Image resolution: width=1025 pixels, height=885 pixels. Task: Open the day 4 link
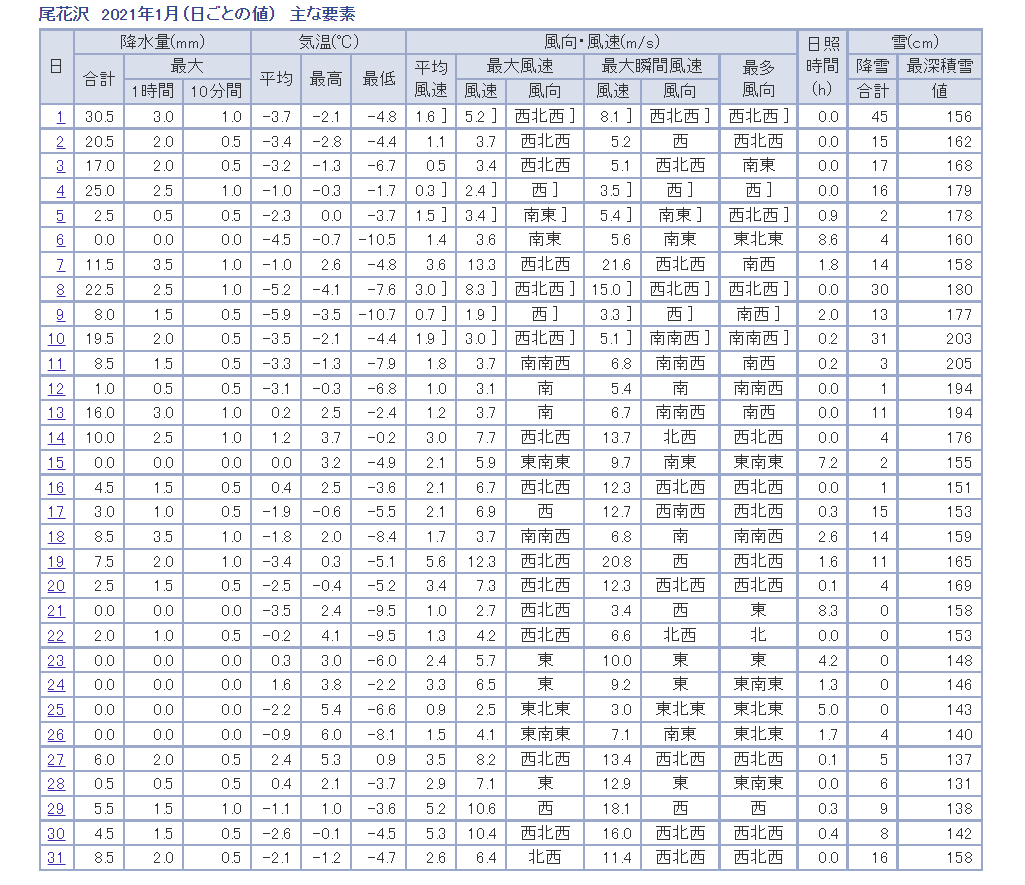(x=60, y=191)
